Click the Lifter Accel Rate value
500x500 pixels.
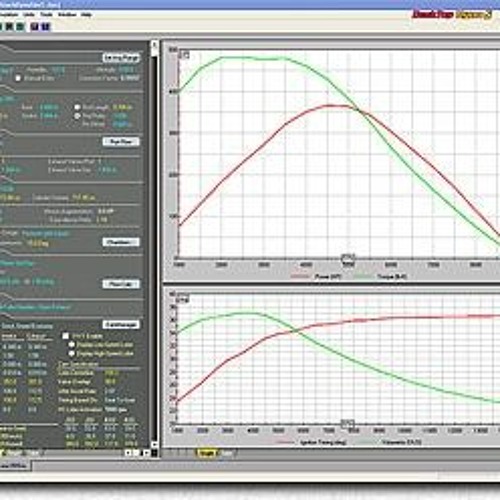coord(110,391)
